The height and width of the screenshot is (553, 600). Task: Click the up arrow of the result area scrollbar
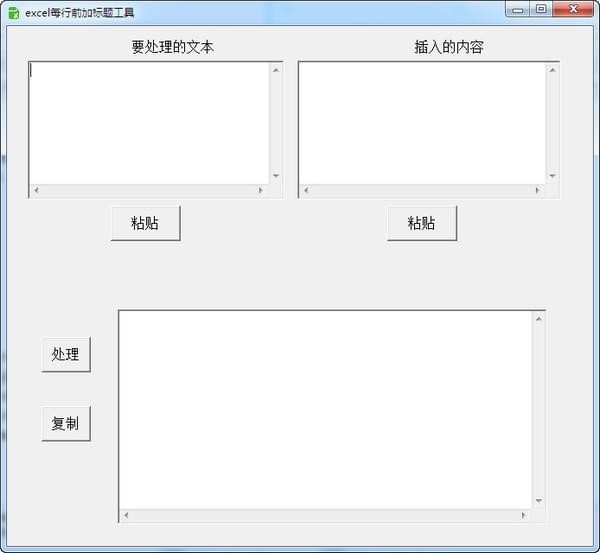pos(539,319)
